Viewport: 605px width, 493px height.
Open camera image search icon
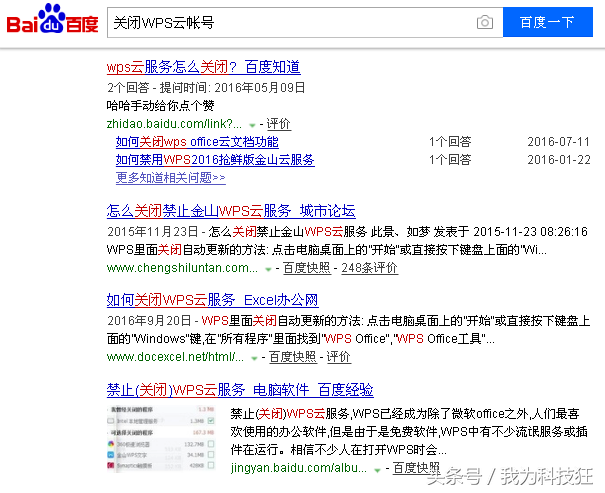click(x=485, y=22)
